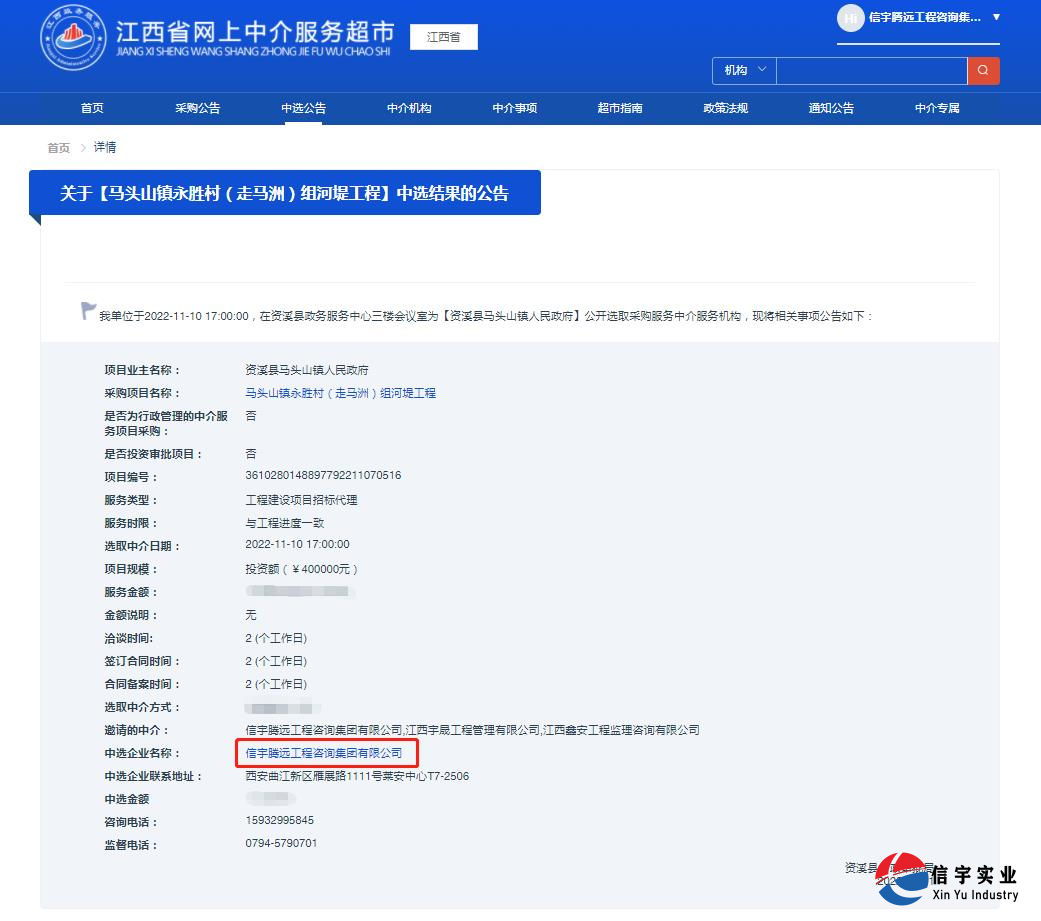The height and width of the screenshot is (921, 1041).
Task: Go to 超市指南 from the top menu
Action: 619,108
